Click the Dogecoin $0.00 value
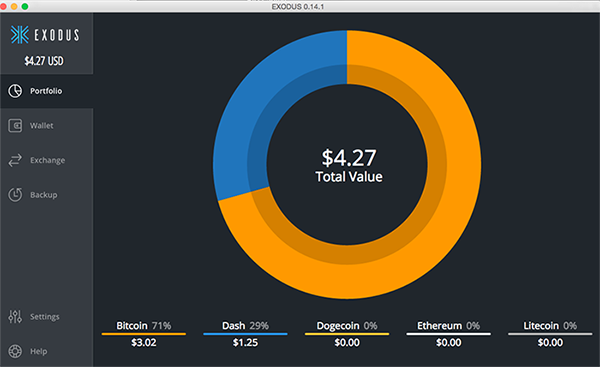The width and height of the screenshot is (600, 367). [x=347, y=343]
